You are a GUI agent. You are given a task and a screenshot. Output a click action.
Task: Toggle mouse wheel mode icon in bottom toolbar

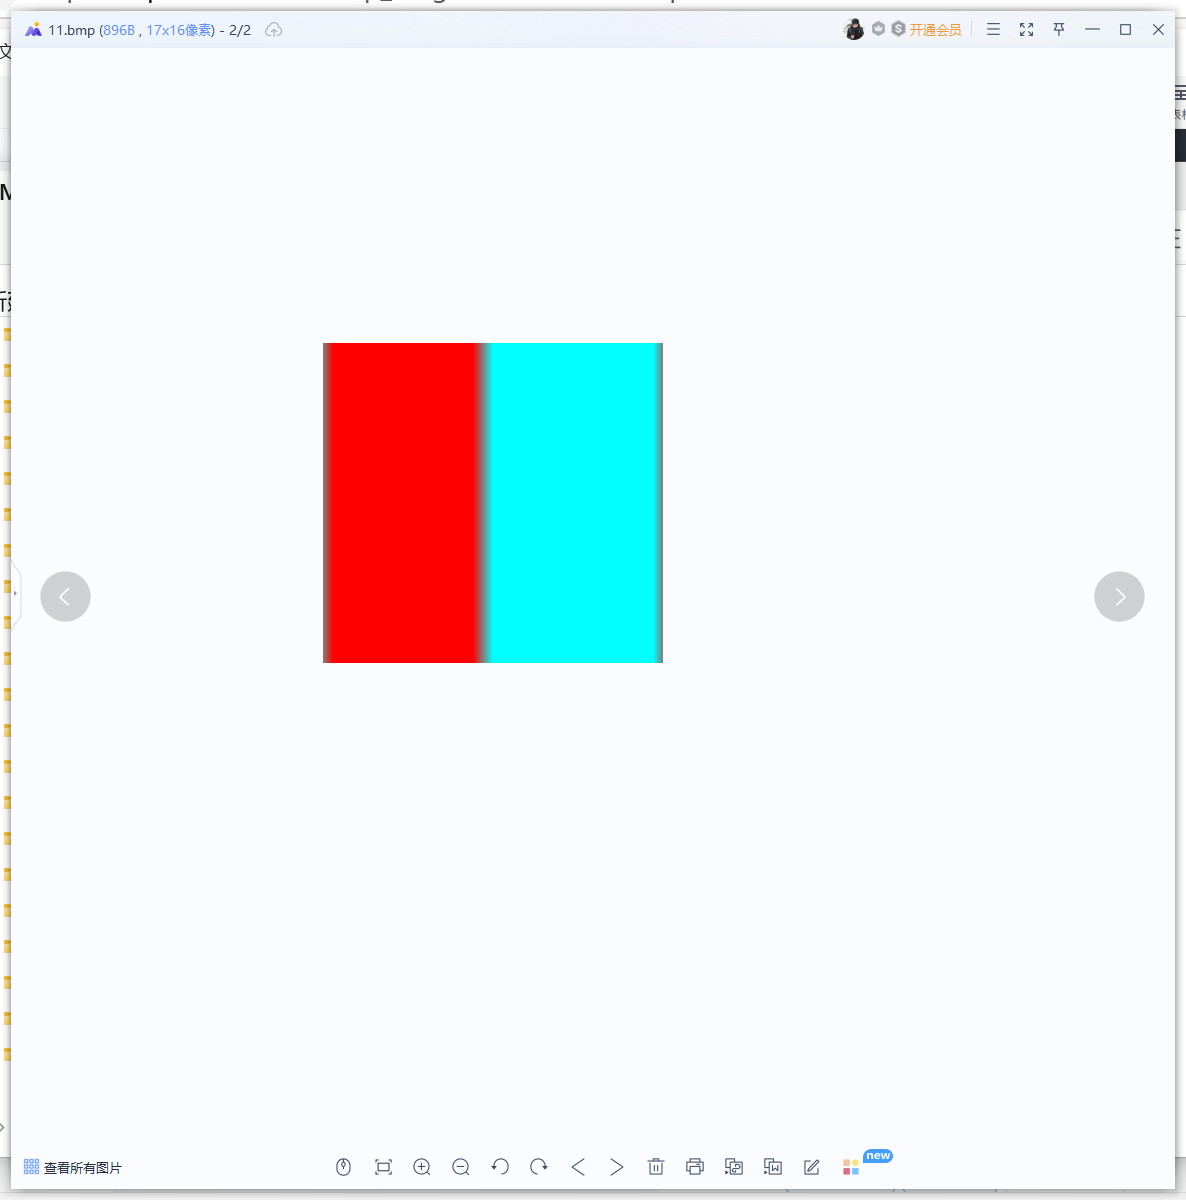(344, 1167)
